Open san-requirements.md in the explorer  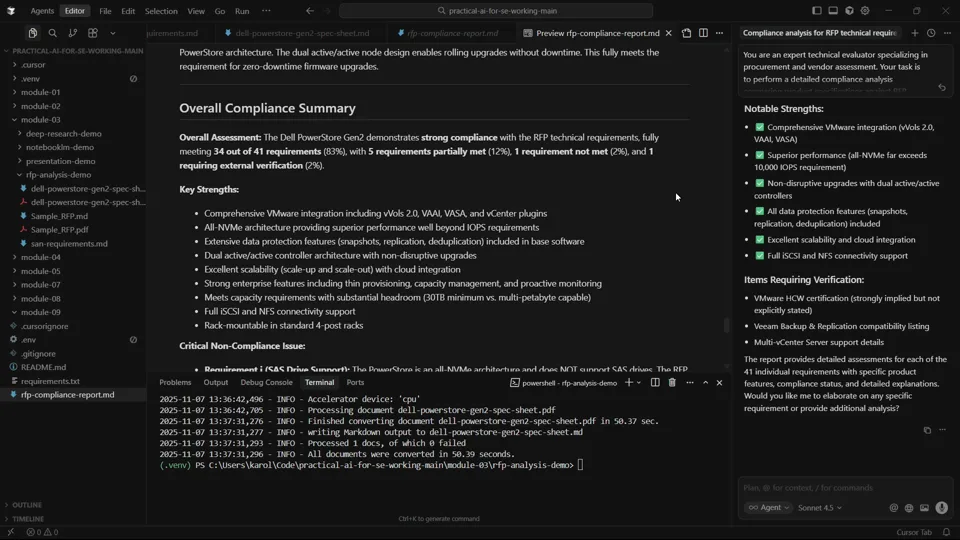[69, 244]
